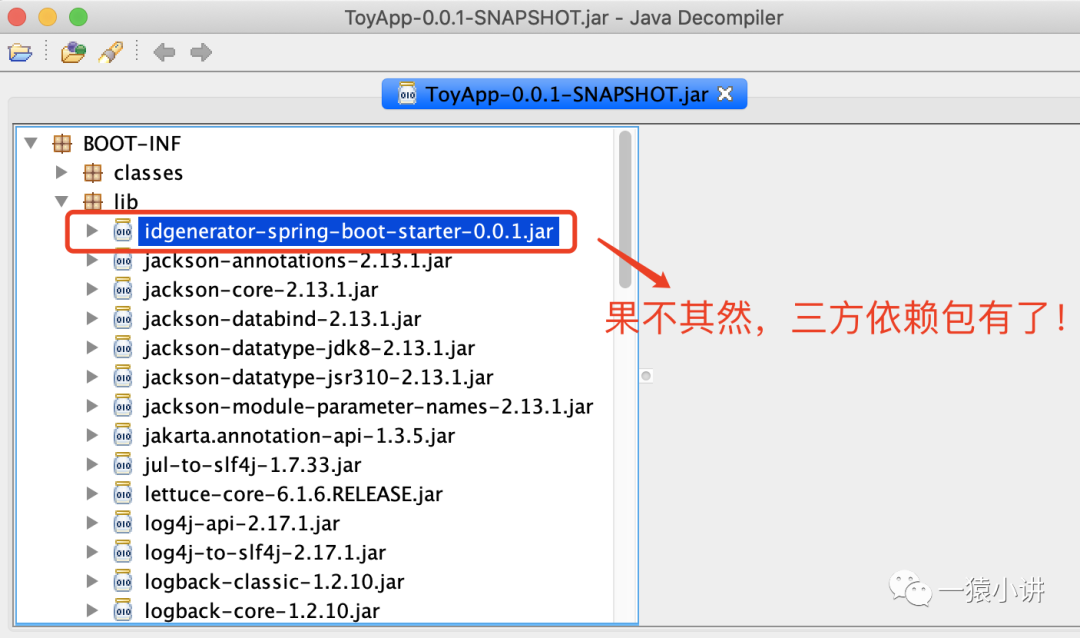Image resolution: width=1080 pixels, height=638 pixels.
Task: Expand jackson-module-parameter-names jar node
Action: tap(92, 407)
